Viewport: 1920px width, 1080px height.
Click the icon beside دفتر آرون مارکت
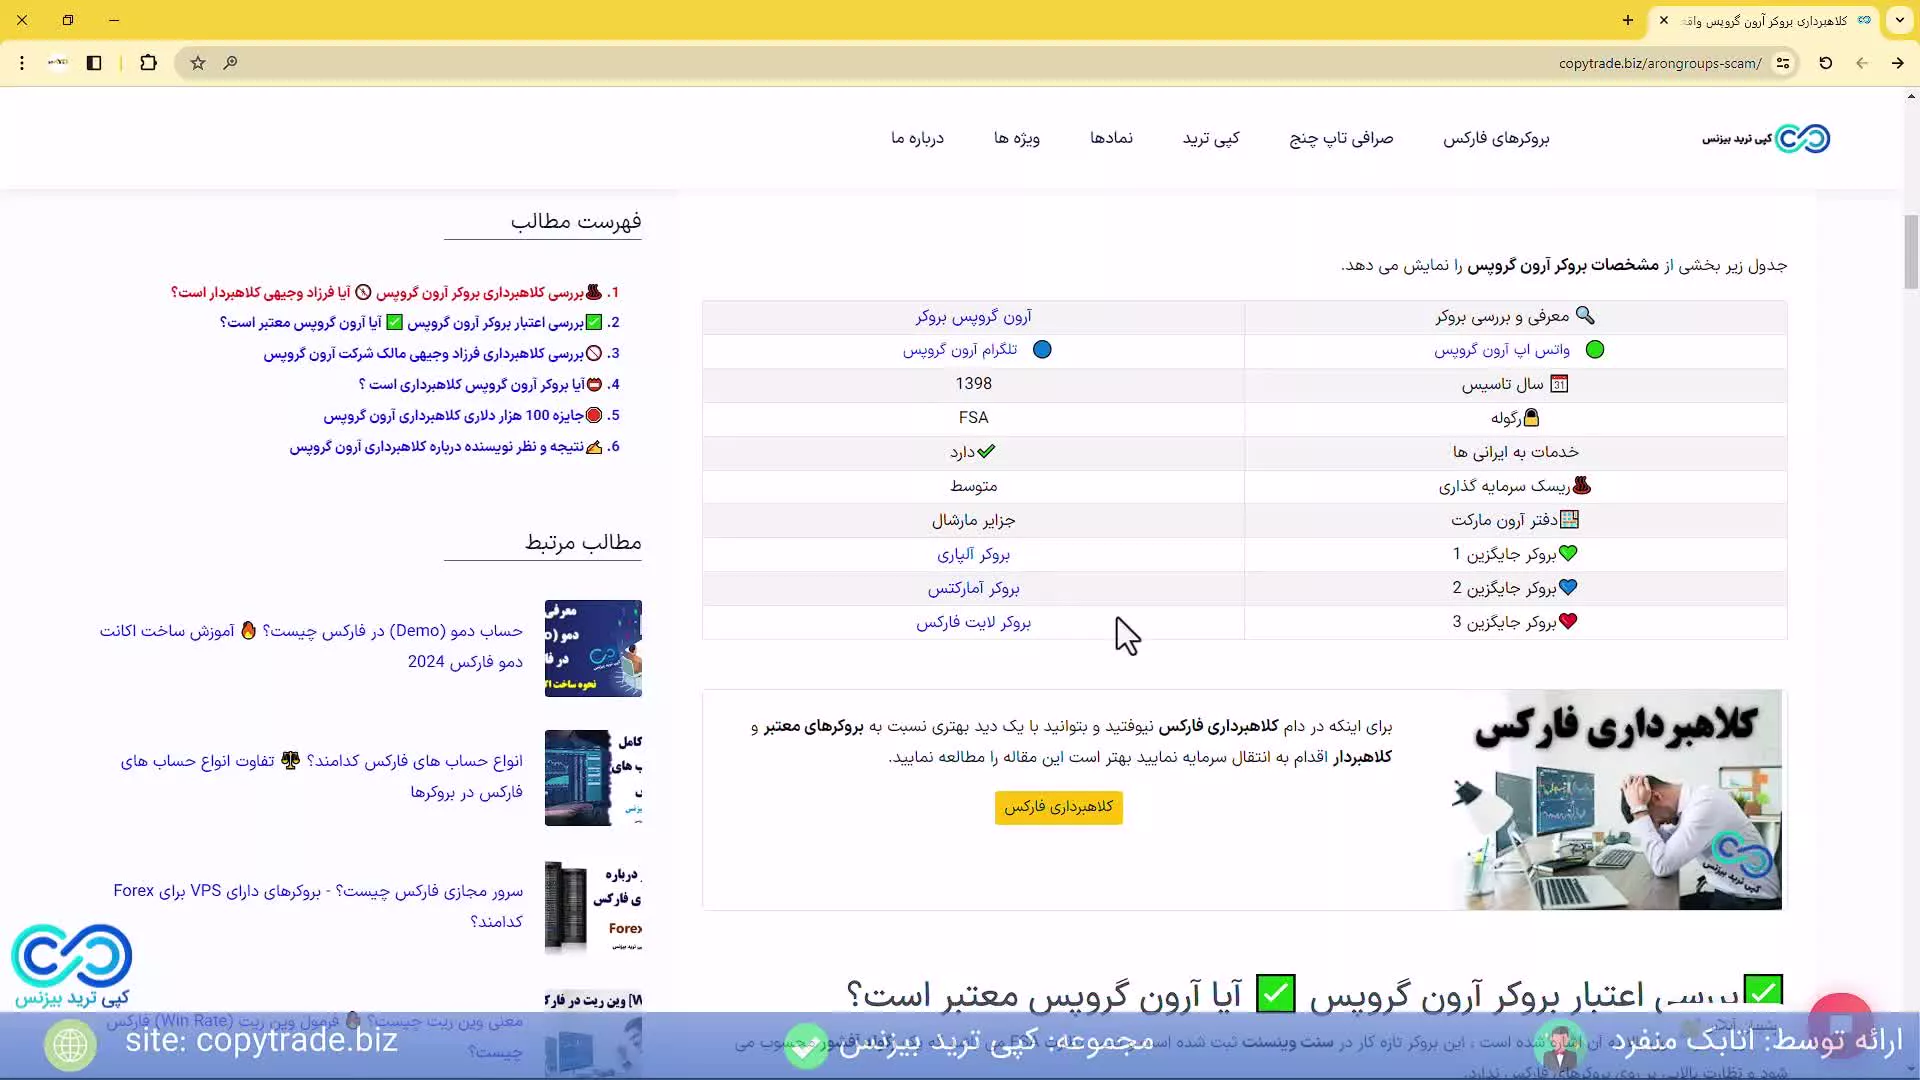click(1570, 520)
